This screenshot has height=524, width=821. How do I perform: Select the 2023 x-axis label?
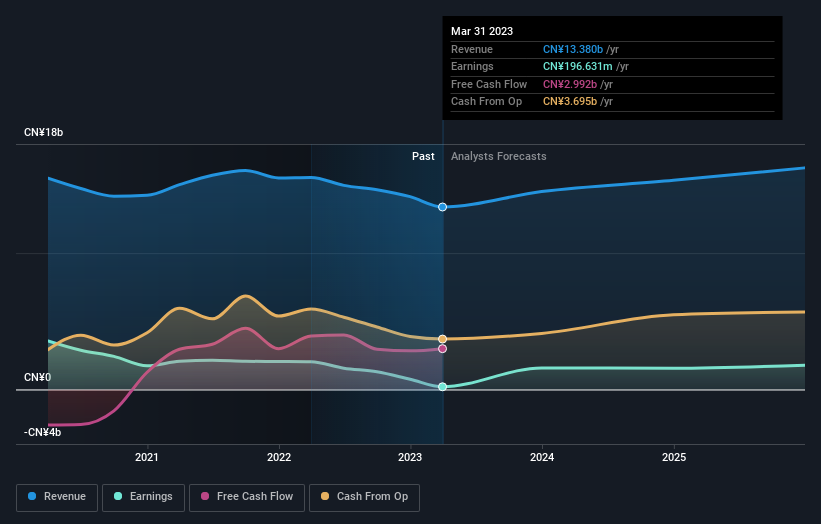click(x=410, y=458)
